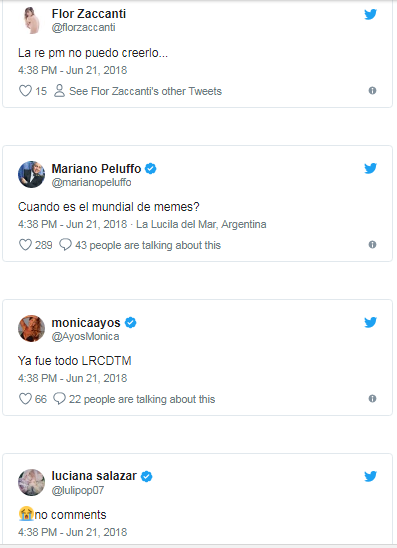The height and width of the screenshot is (548, 397).
Task: Open info icon on Flor Zaccanti tweet
Action: 372,91
